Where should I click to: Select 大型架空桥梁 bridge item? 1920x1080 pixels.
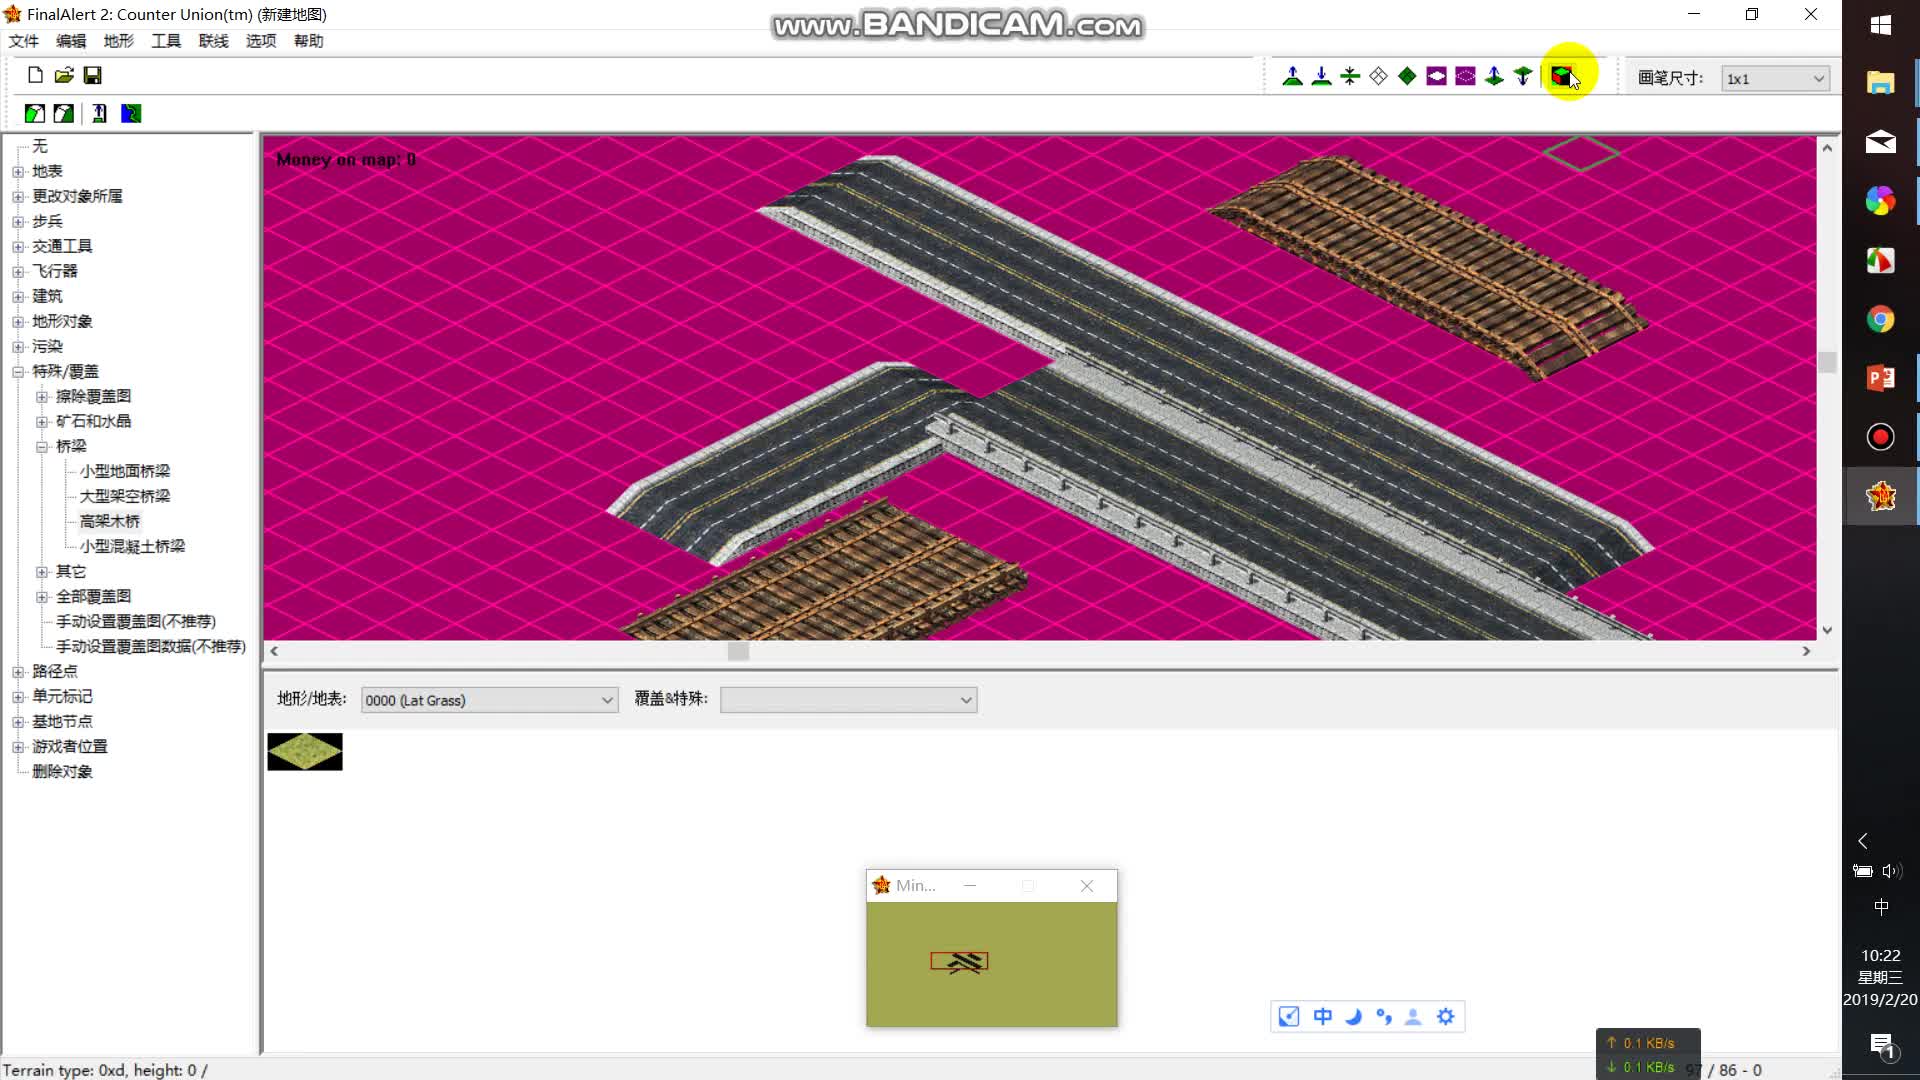[x=125, y=496]
